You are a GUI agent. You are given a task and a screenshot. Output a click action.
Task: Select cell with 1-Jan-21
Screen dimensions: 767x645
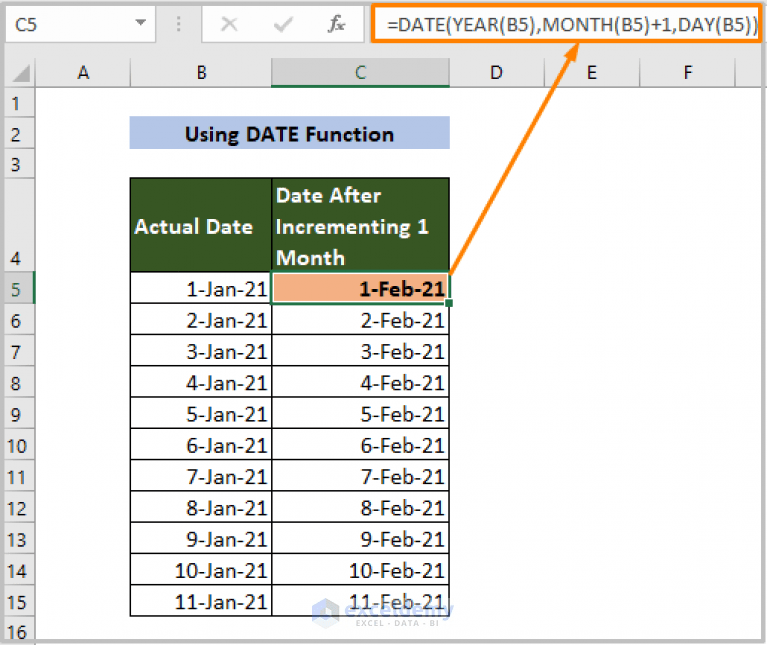point(201,288)
